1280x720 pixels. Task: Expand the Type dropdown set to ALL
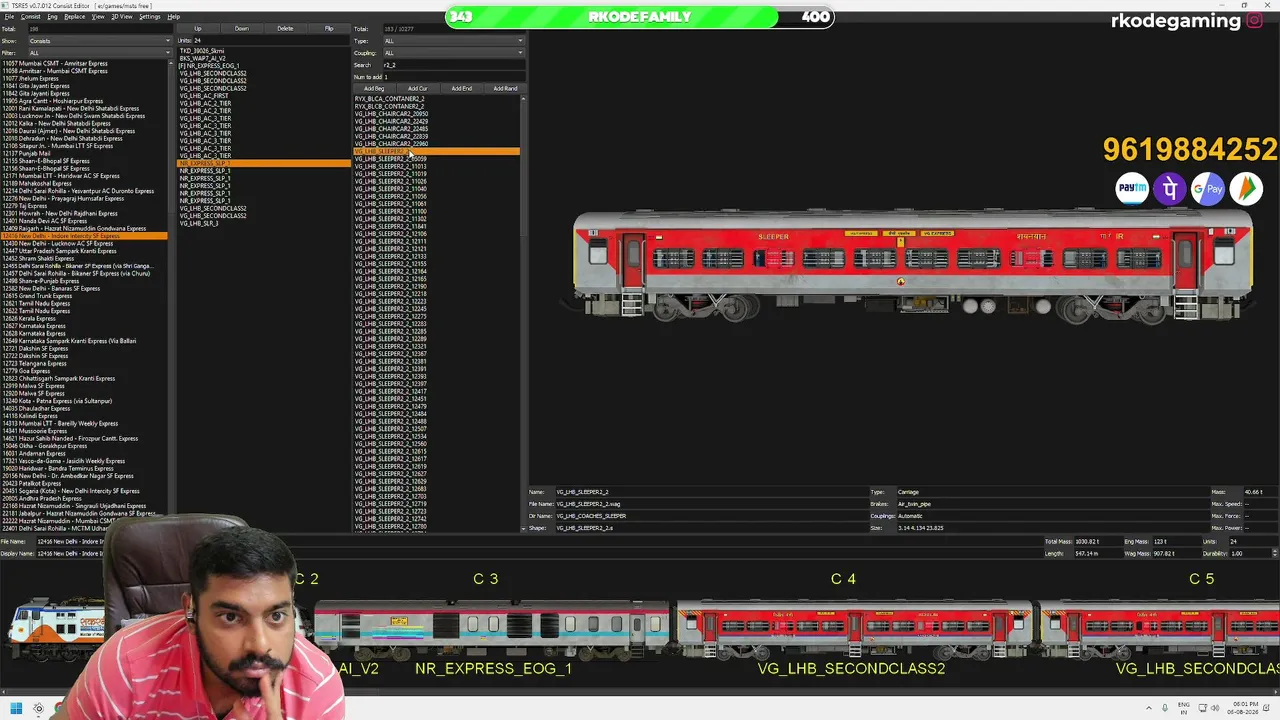[453, 41]
